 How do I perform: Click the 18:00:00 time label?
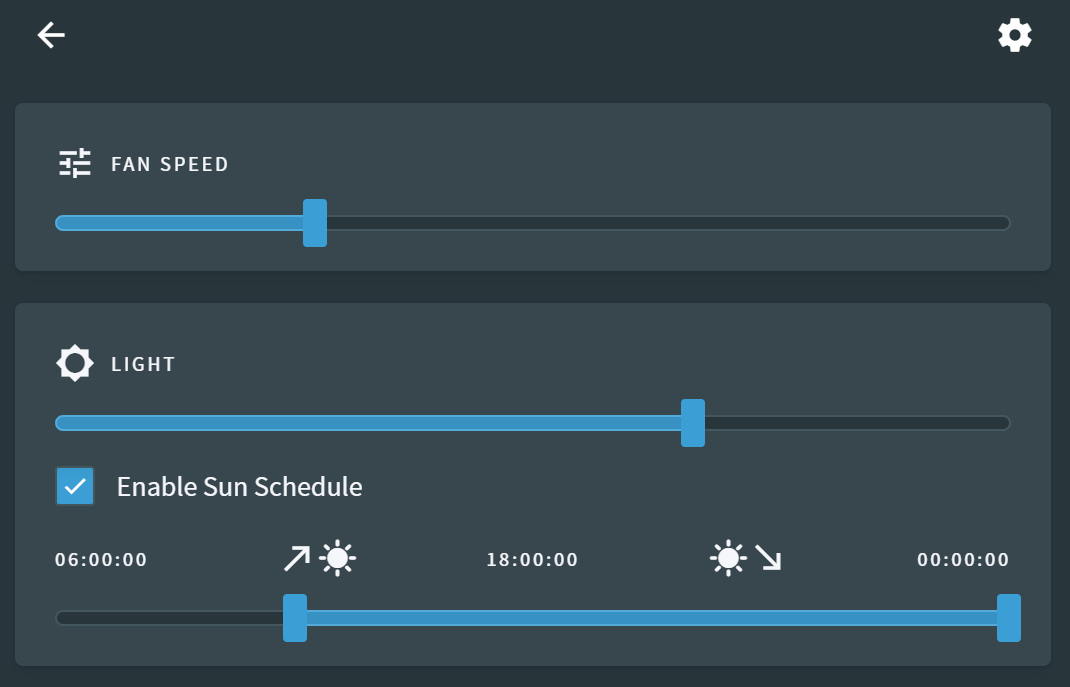coord(532,560)
